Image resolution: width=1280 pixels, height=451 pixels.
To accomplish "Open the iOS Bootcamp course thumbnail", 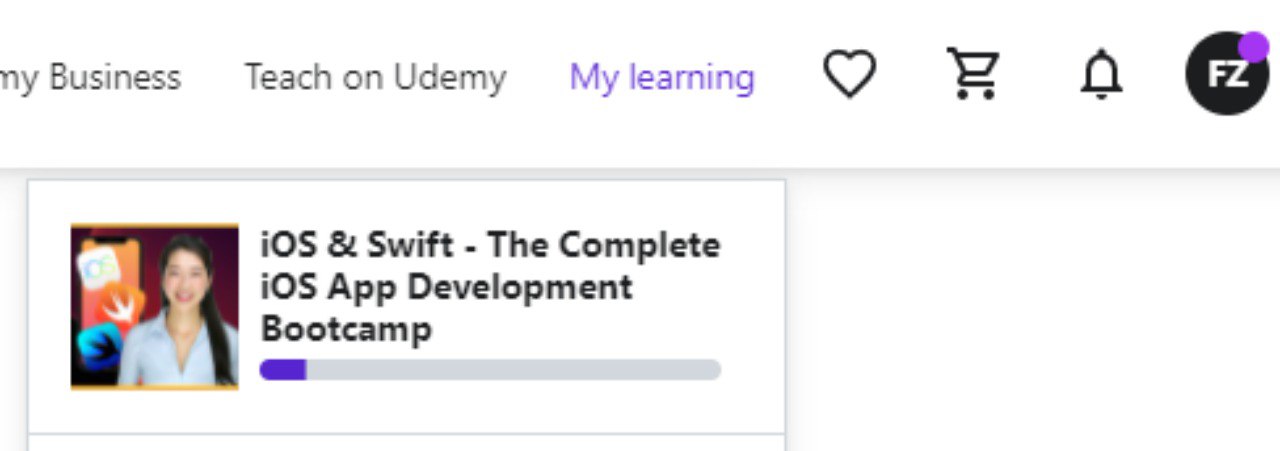I will [155, 306].
